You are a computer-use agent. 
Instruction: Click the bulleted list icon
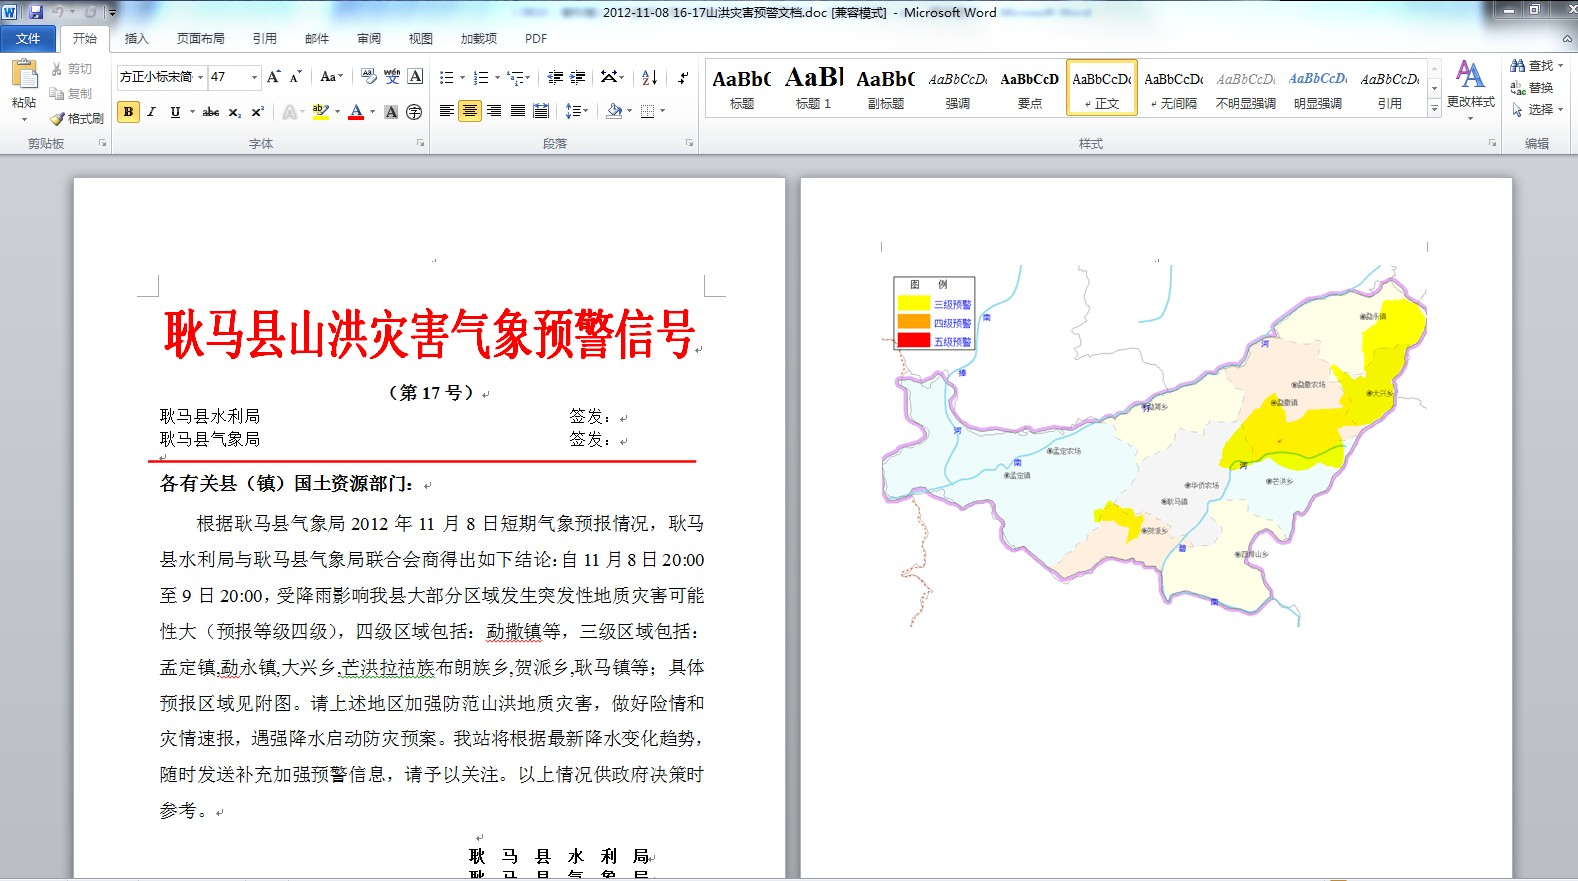pos(446,77)
